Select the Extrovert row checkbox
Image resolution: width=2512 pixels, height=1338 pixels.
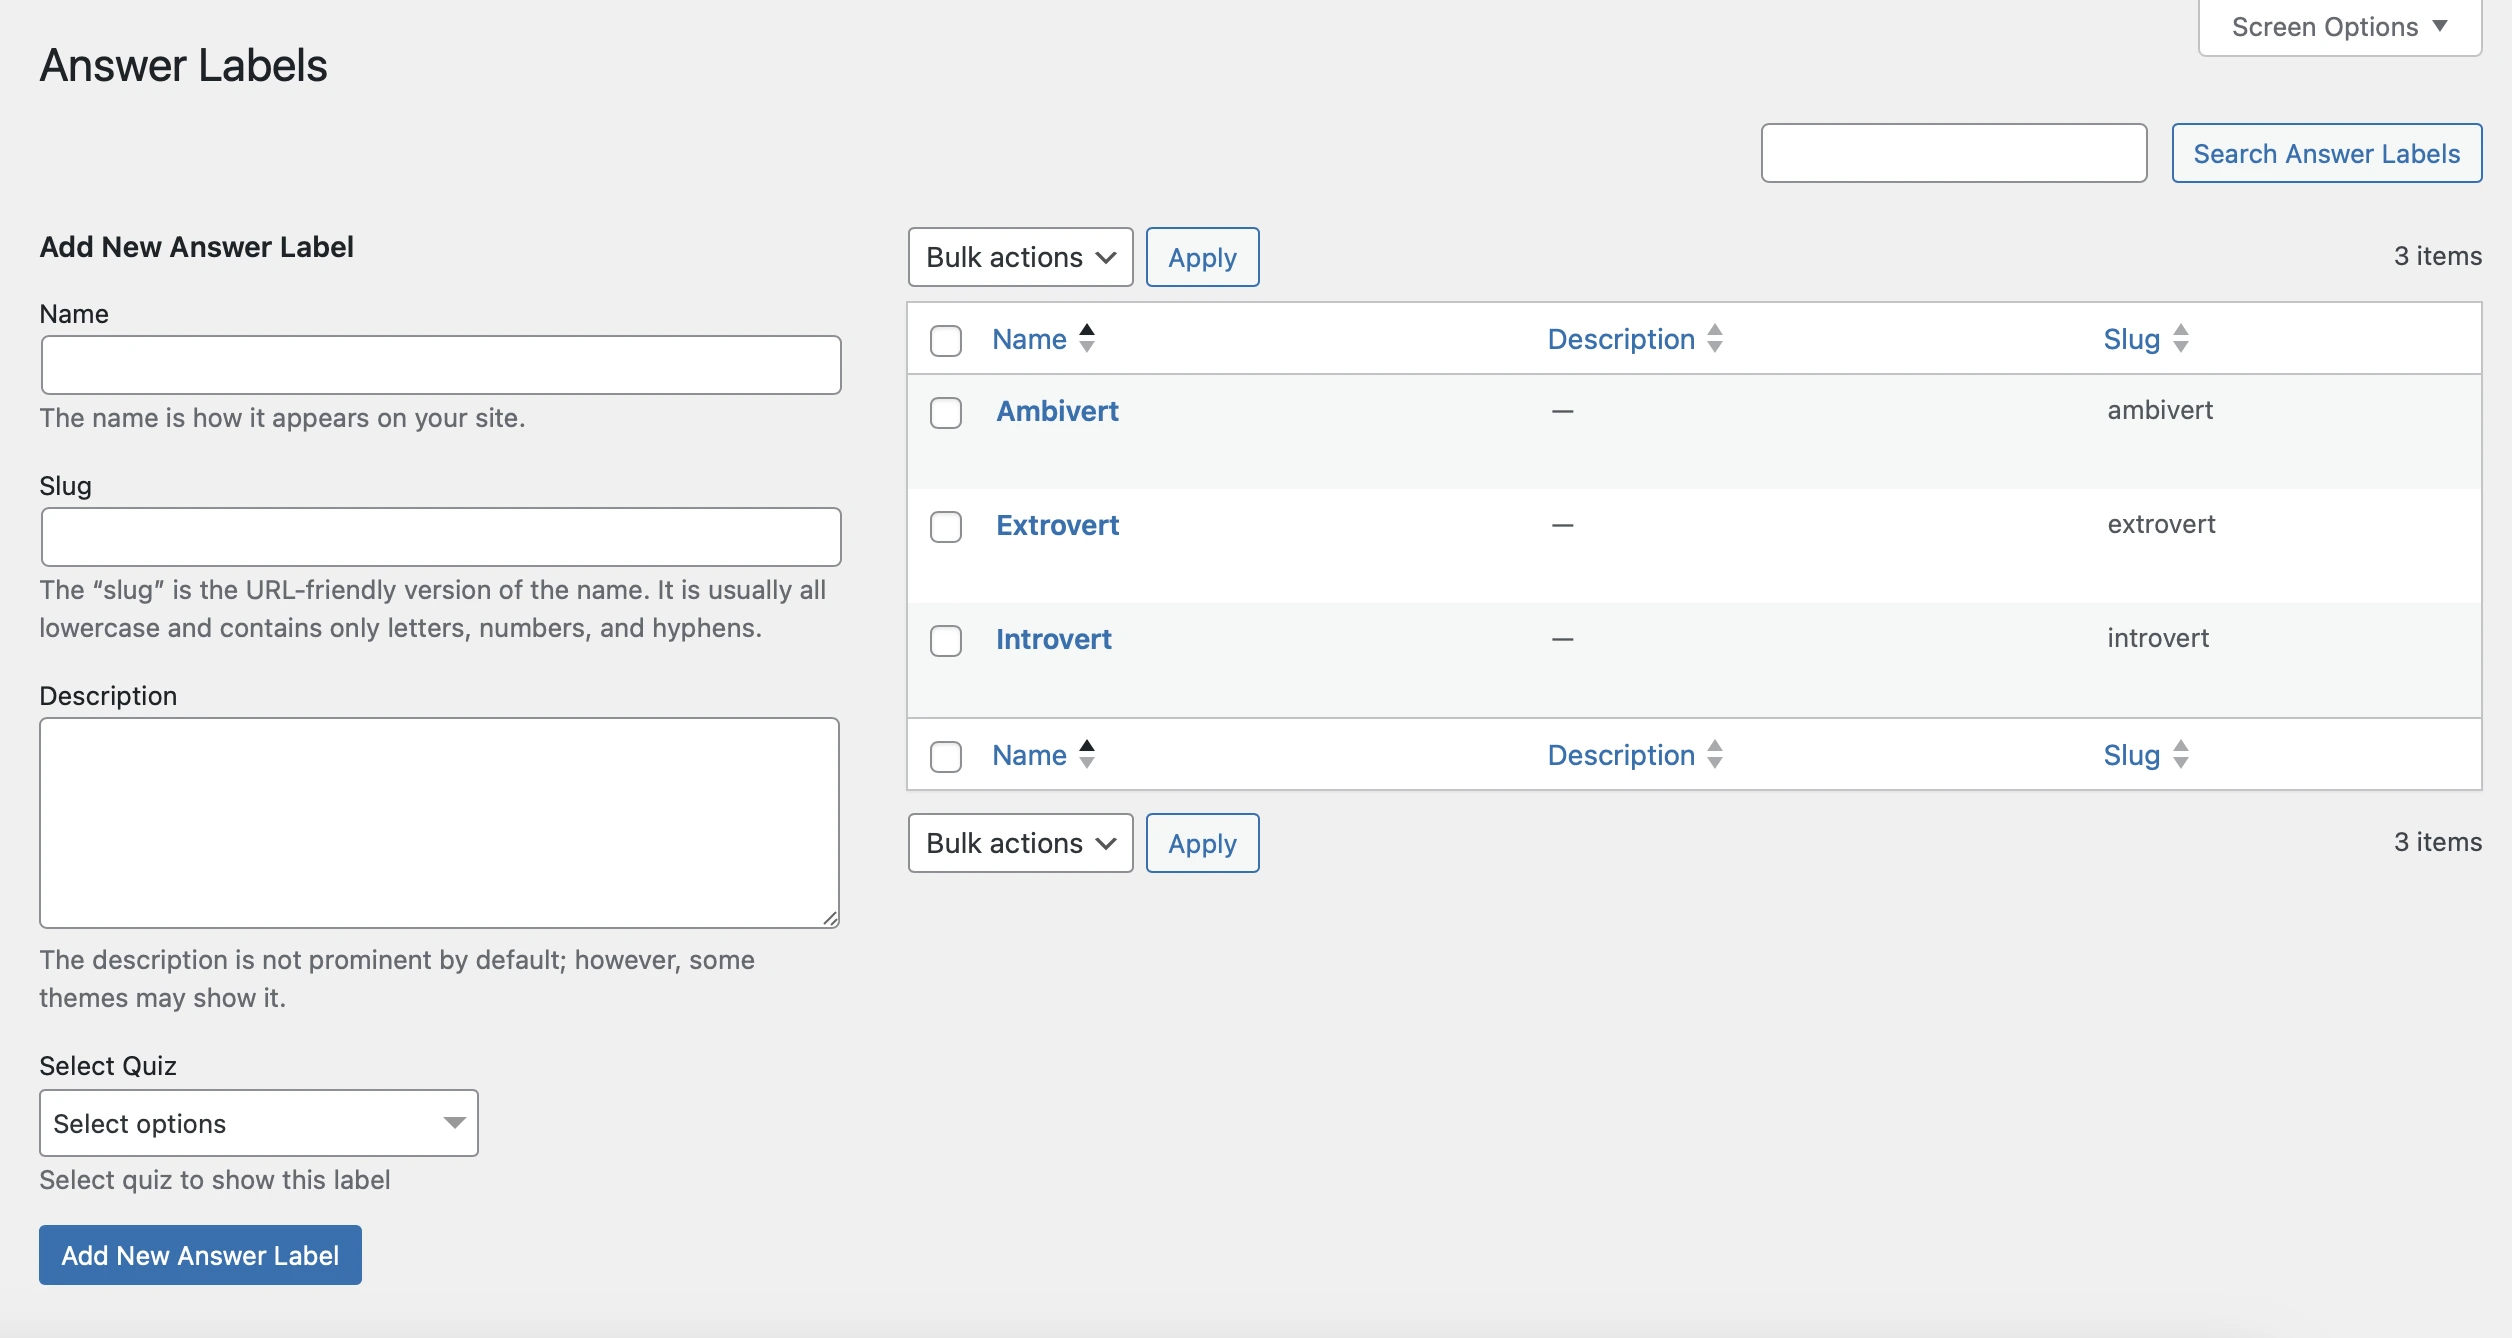pyautogui.click(x=946, y=527)
